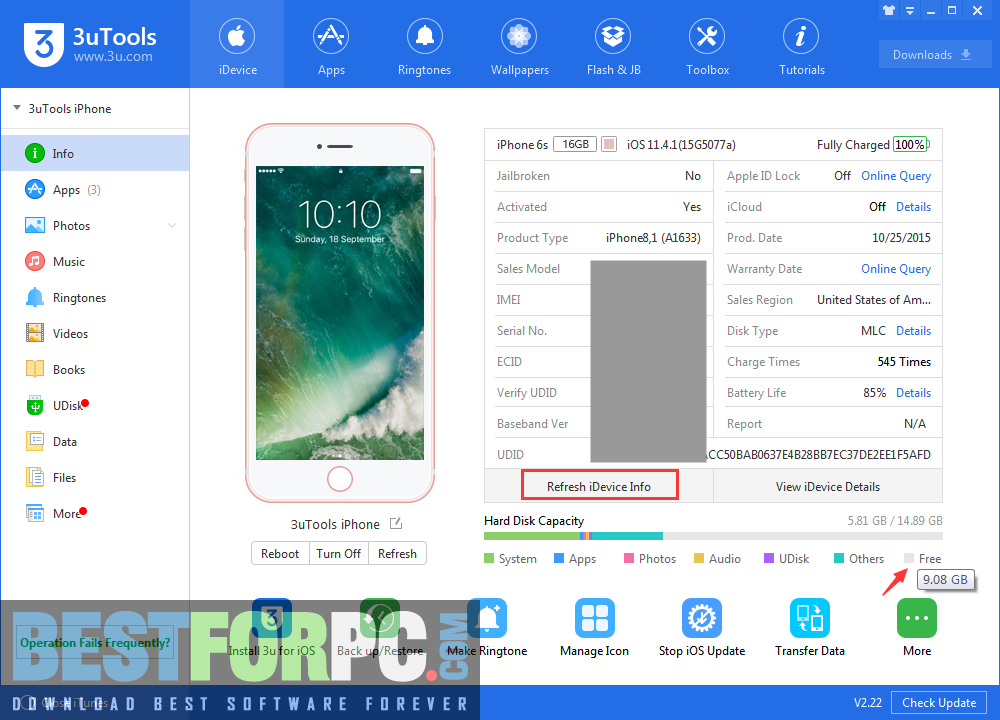
Task: Open the skin shirt icon in title bar
Action: point(888,10)
